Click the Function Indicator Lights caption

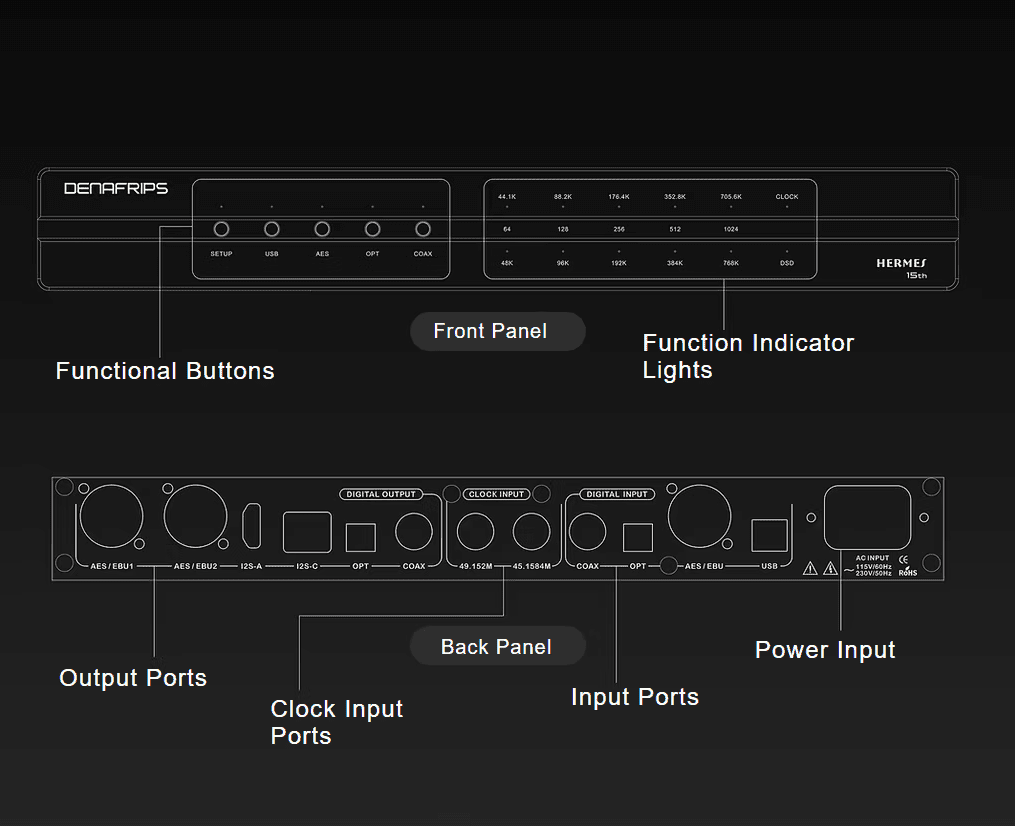point(748,356)
